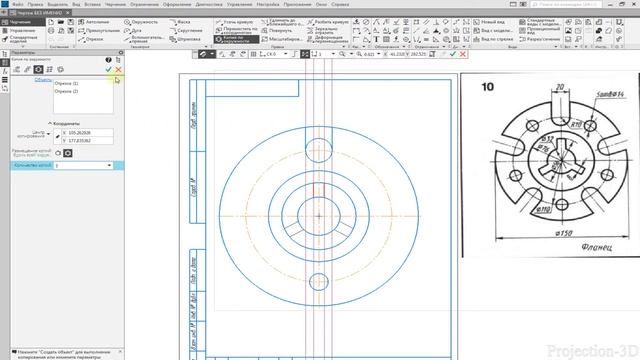
Task: Select the first copy mode icon in panel
Action: pos(17,69)
